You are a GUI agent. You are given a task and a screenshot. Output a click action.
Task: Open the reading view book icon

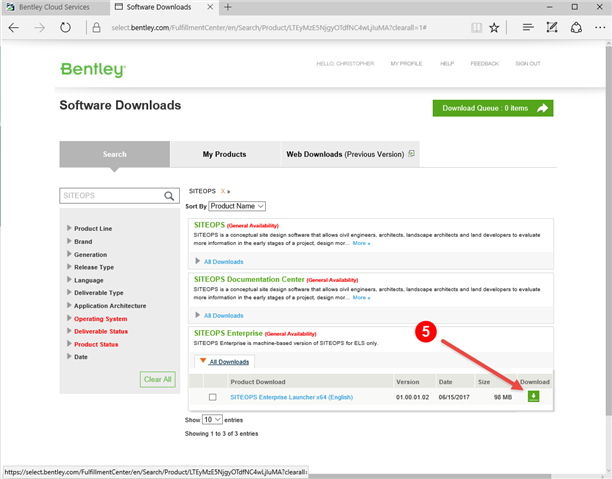click(476, 28)
